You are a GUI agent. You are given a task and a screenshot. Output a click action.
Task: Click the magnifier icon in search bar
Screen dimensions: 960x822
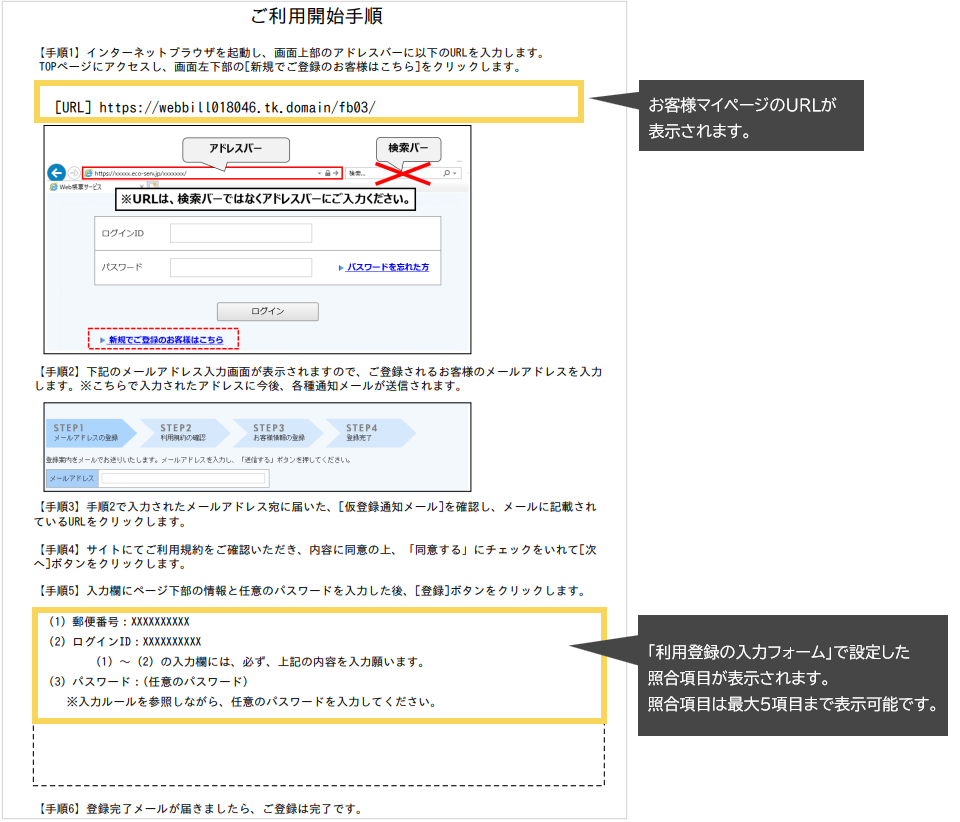pos(447,173)
